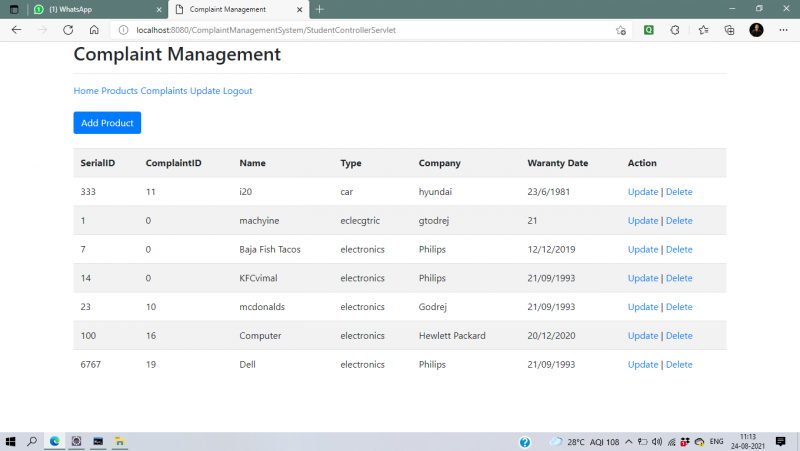Viewport: 800px width, 451px height.
Task: Open the green Q extension icon
Action: (x=648, y=30)
